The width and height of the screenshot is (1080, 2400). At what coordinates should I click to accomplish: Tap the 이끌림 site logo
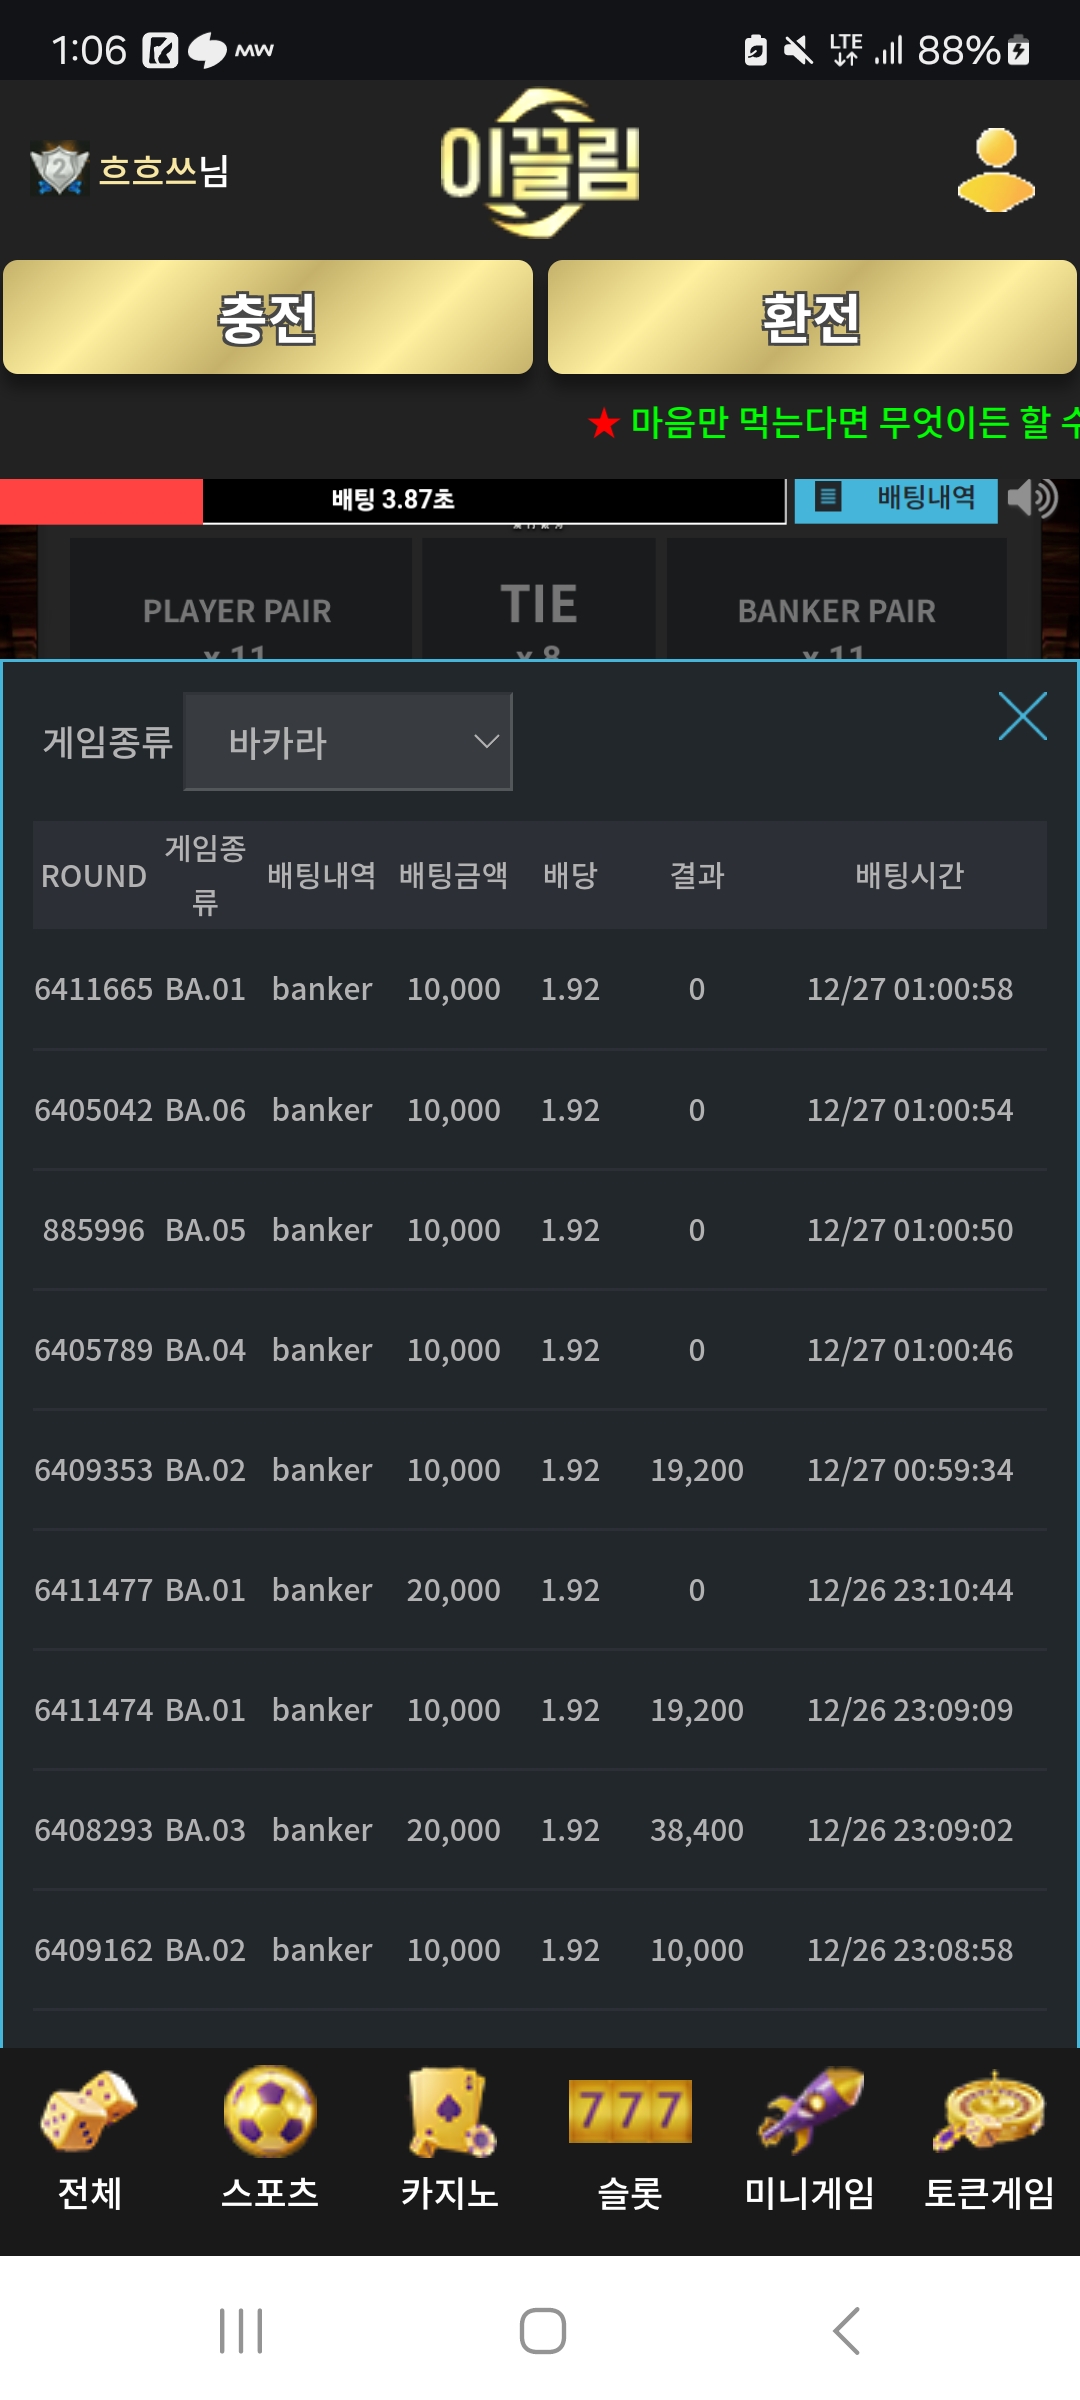click(x=540, y=164)
